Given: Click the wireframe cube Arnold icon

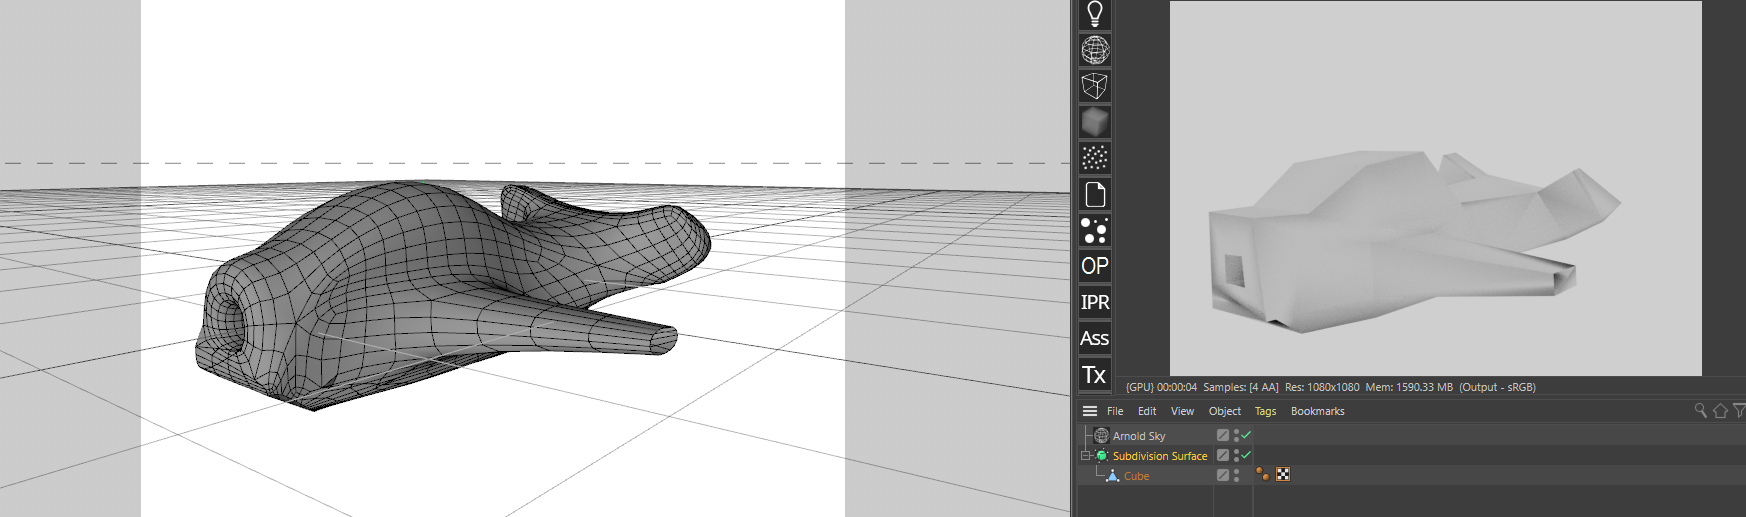Looking at the screenshot, I should [1095, 86].
